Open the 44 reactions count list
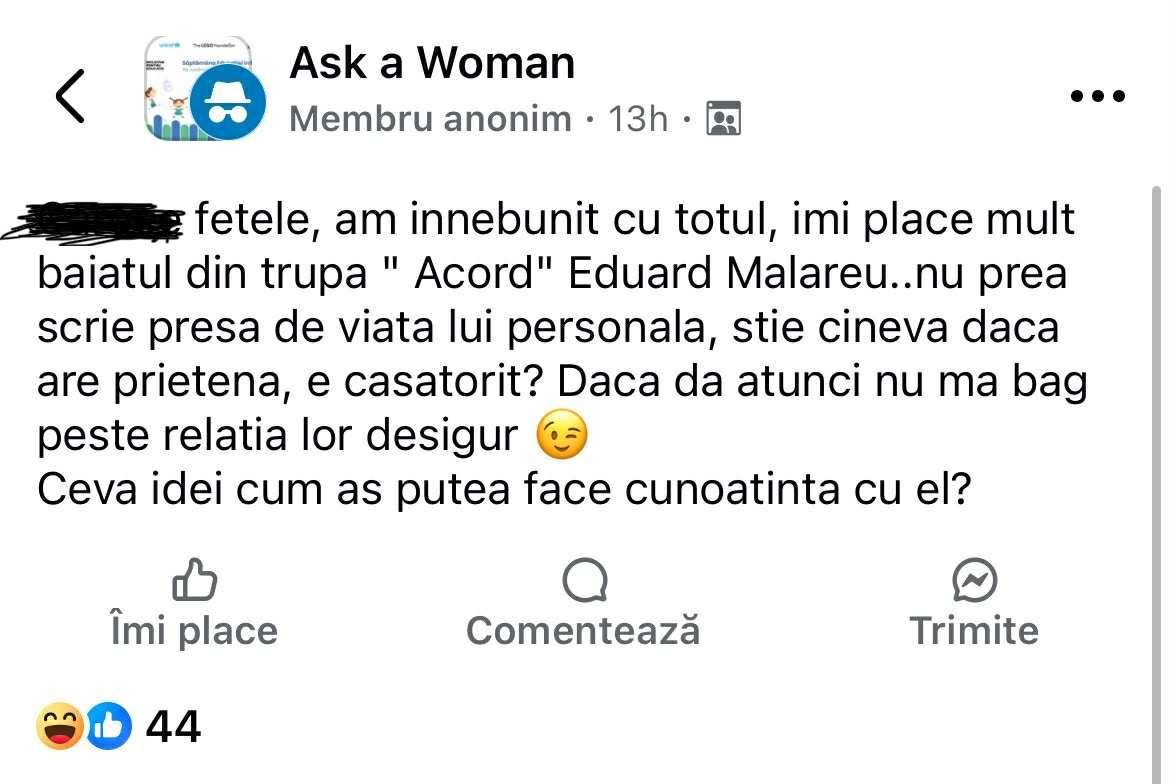1170x784 pixels. point(173,726)
